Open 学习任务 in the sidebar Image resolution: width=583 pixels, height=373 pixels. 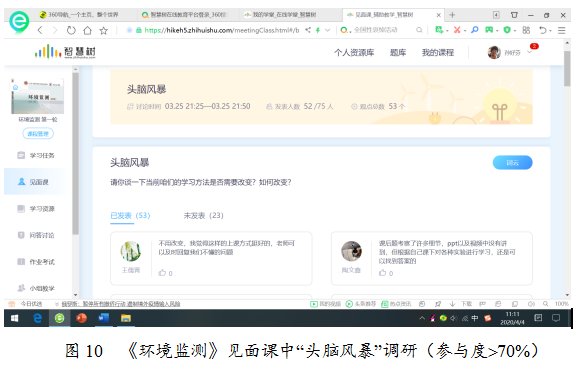(x=36, y=155)
